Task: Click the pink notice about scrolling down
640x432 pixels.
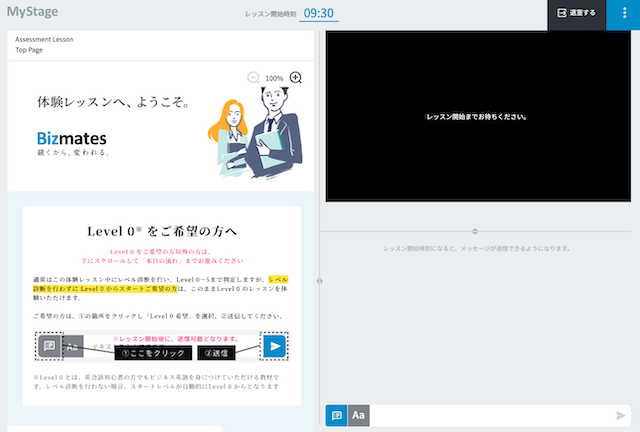Action: click(162, 256)
